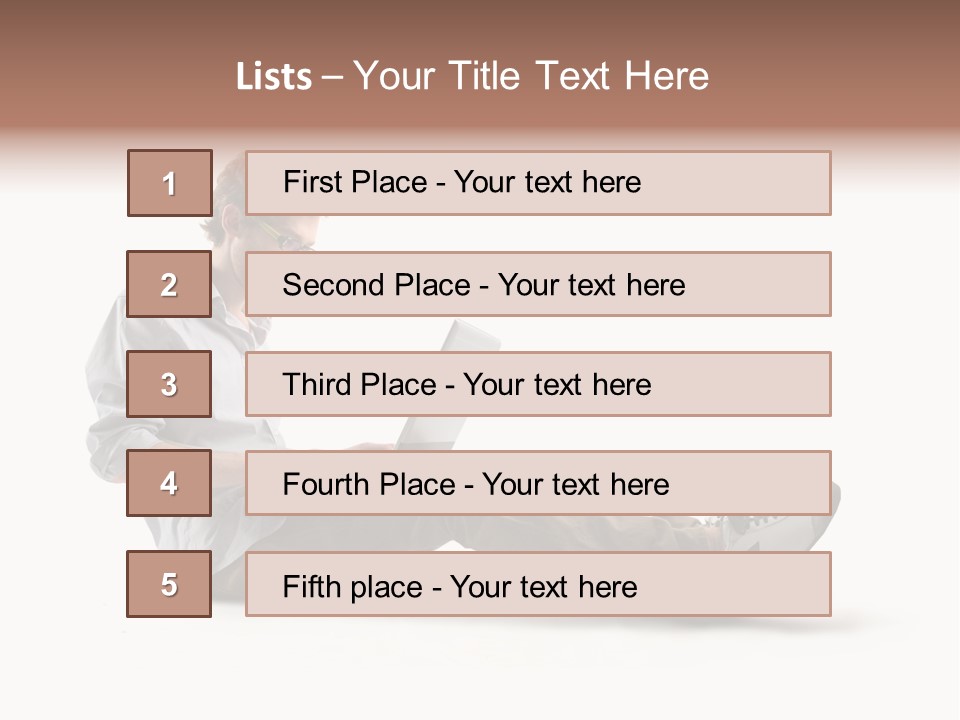Viewport: 960px width, 720px height.
Task: Click the bold word Lists in title
Action: (x=274, y=77)
